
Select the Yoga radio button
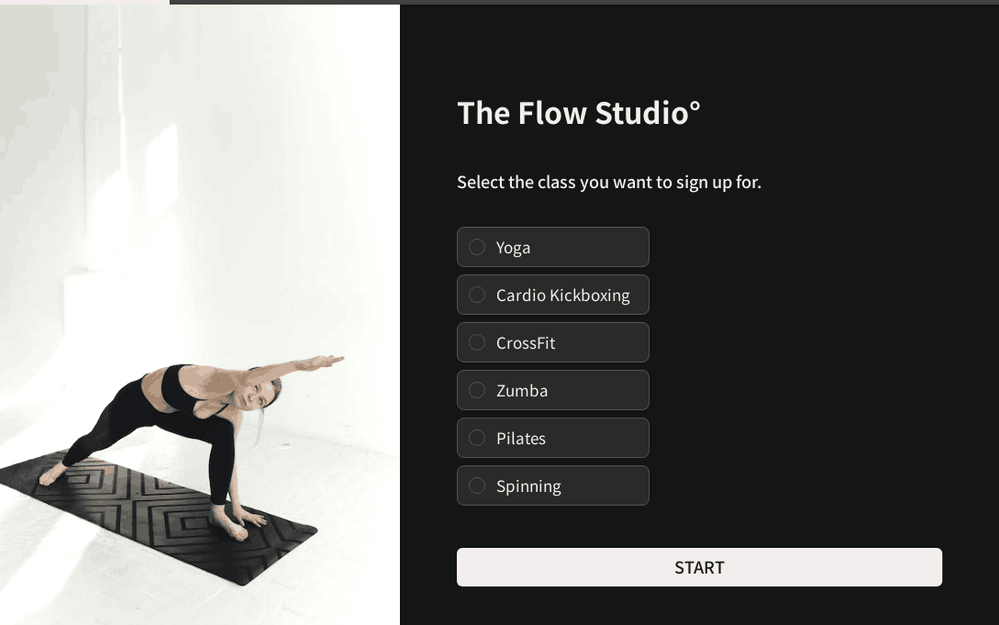click(477, 247)
